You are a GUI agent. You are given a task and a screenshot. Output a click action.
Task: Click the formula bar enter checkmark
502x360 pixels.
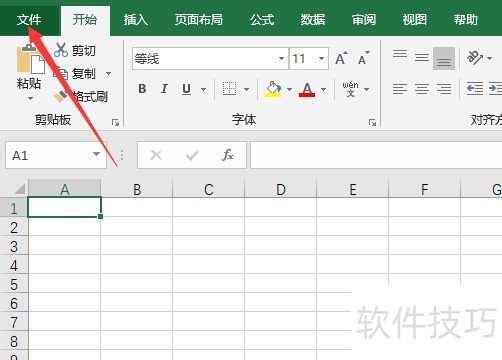tap(192, 155)
